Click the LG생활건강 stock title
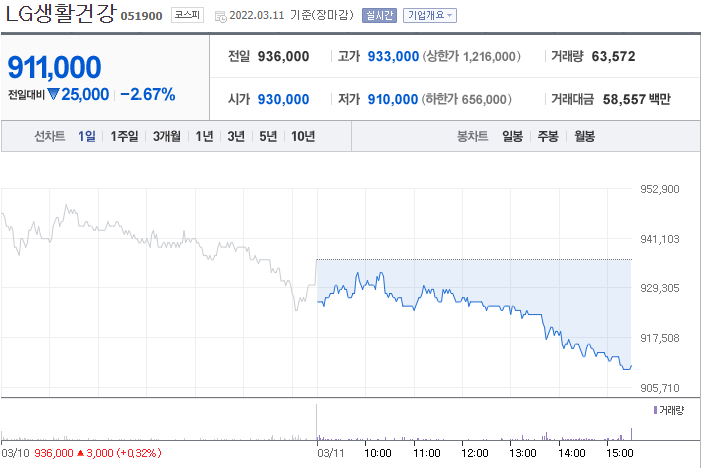The image size is (701, 468). [61, 13]
